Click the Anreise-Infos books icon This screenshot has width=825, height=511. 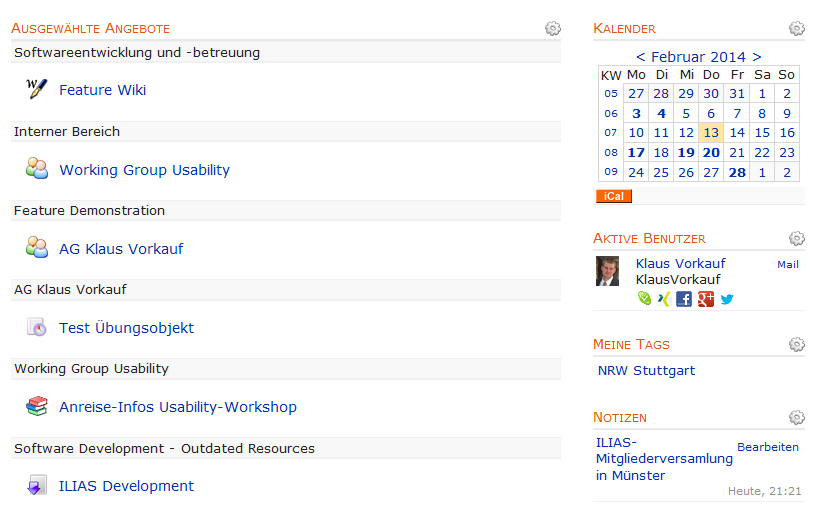tap(37, 406)
